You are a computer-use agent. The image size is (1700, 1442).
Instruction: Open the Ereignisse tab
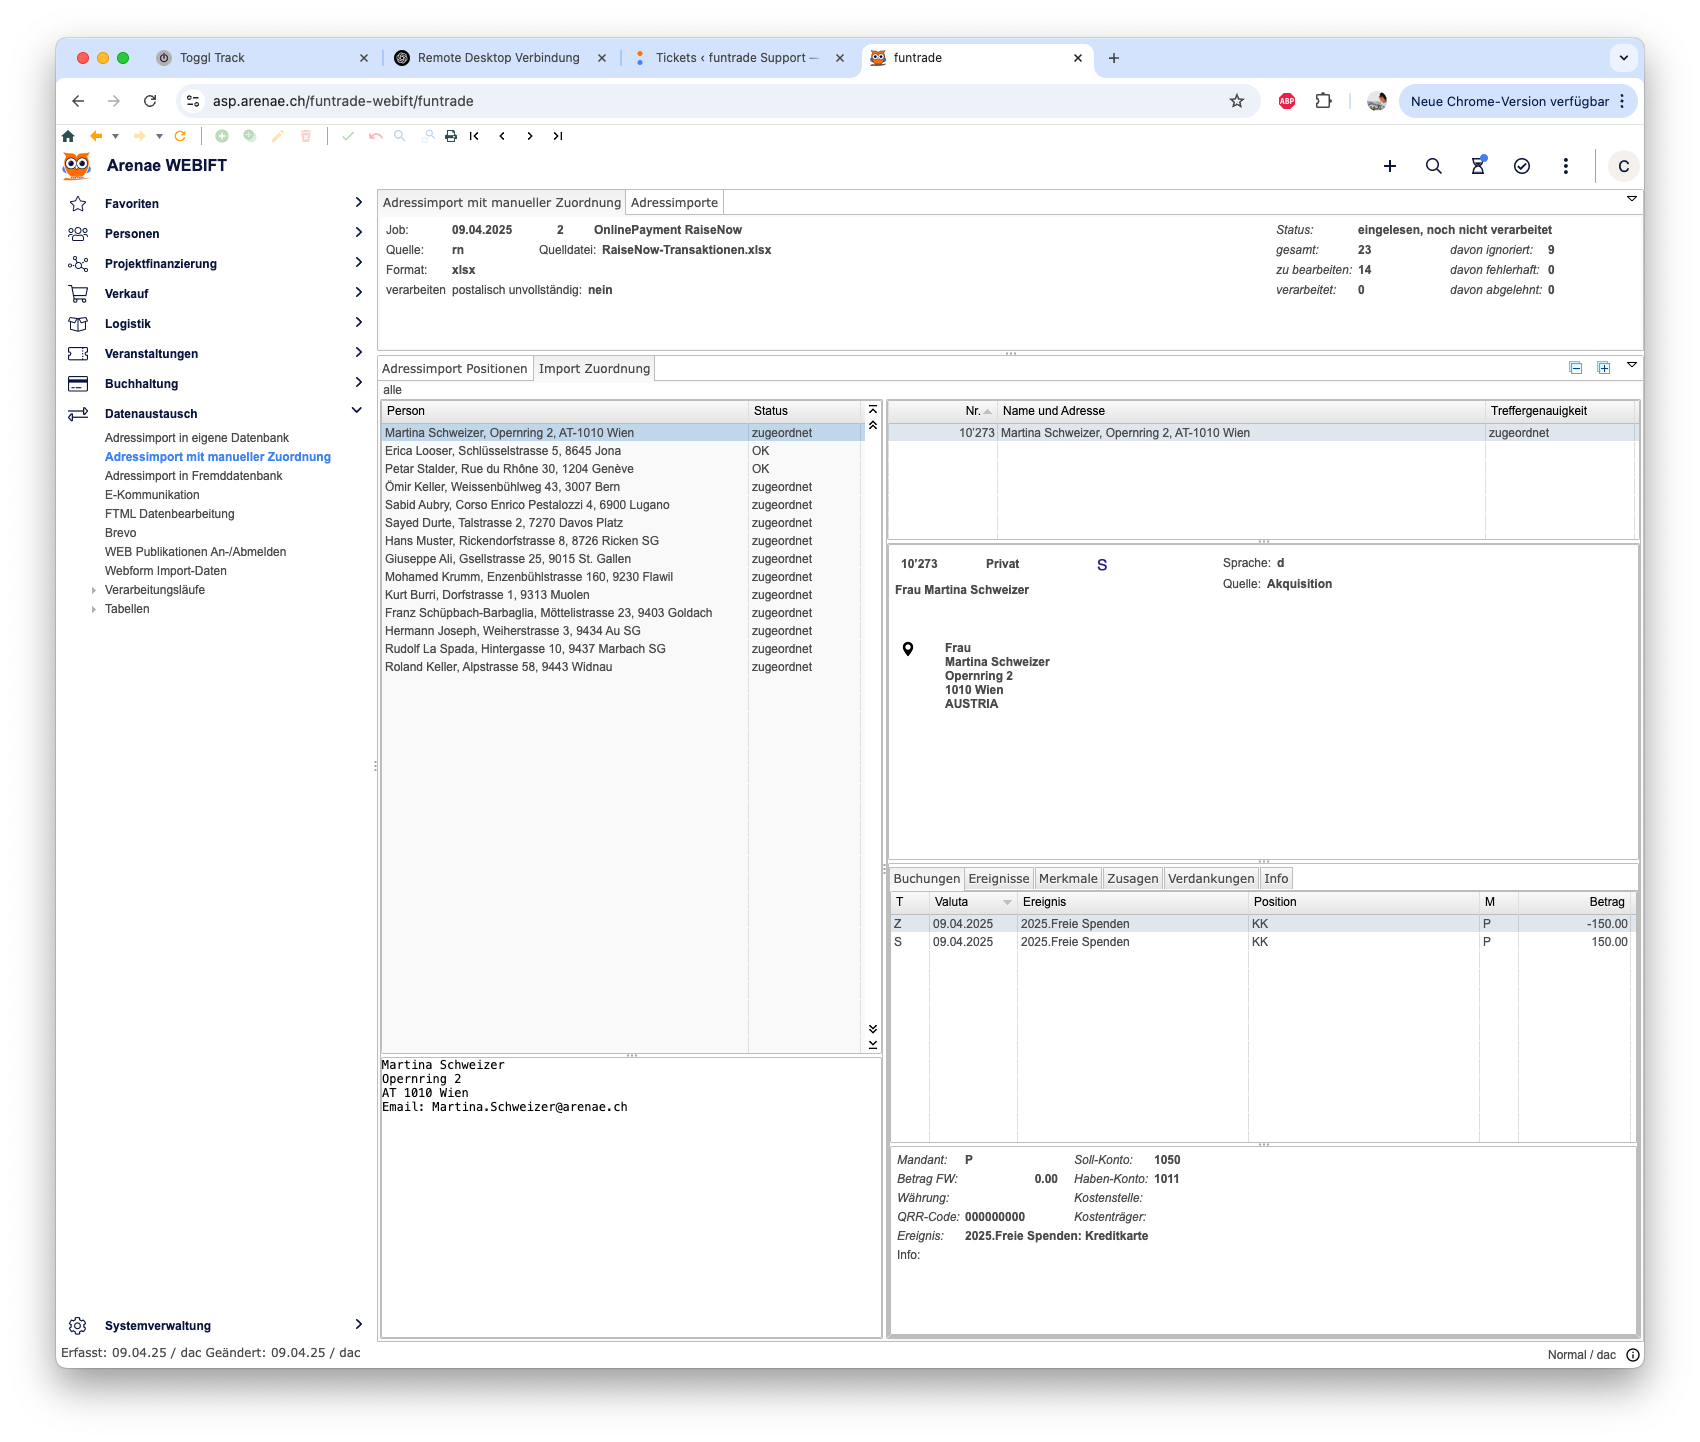(998, 879)
